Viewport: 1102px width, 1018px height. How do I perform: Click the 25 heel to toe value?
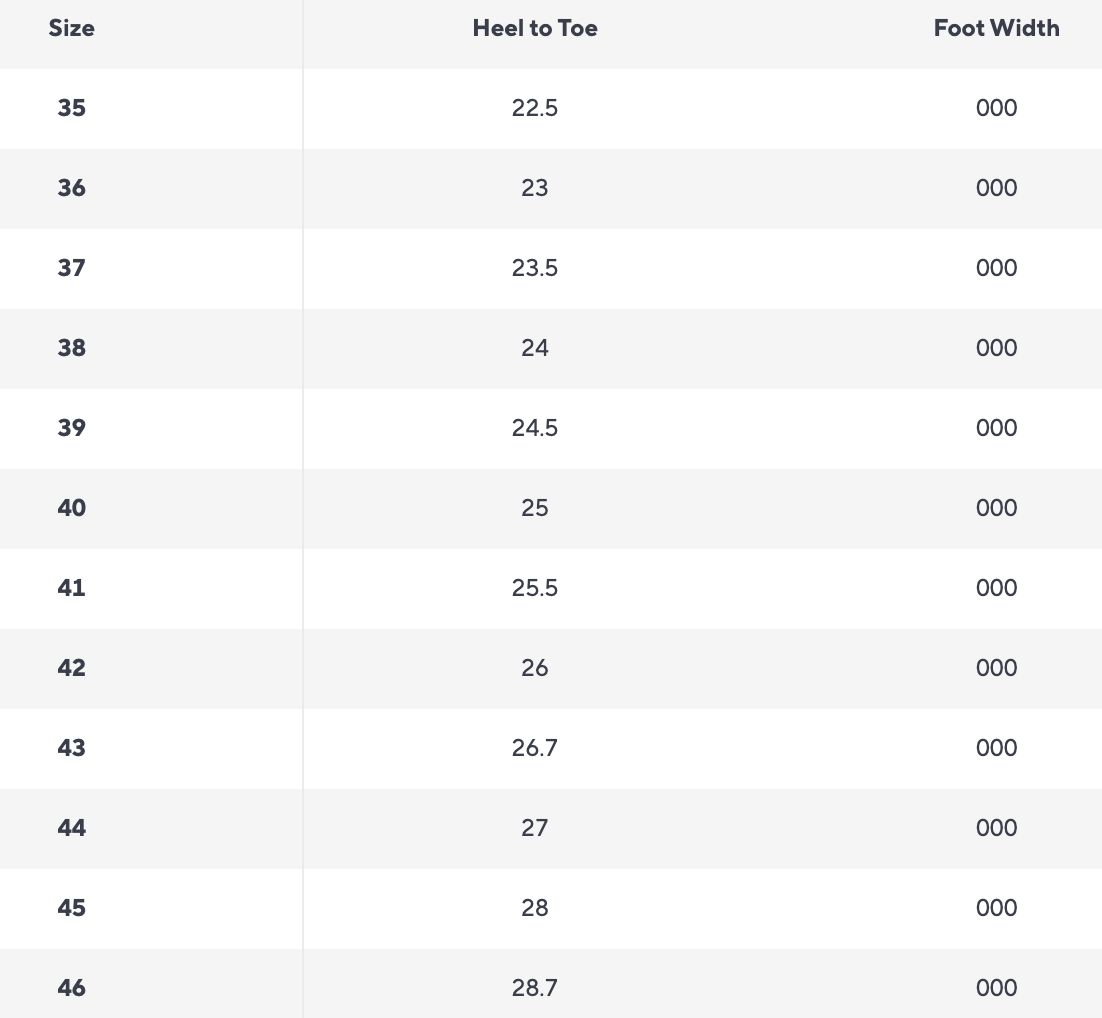(x=535, y=508)
